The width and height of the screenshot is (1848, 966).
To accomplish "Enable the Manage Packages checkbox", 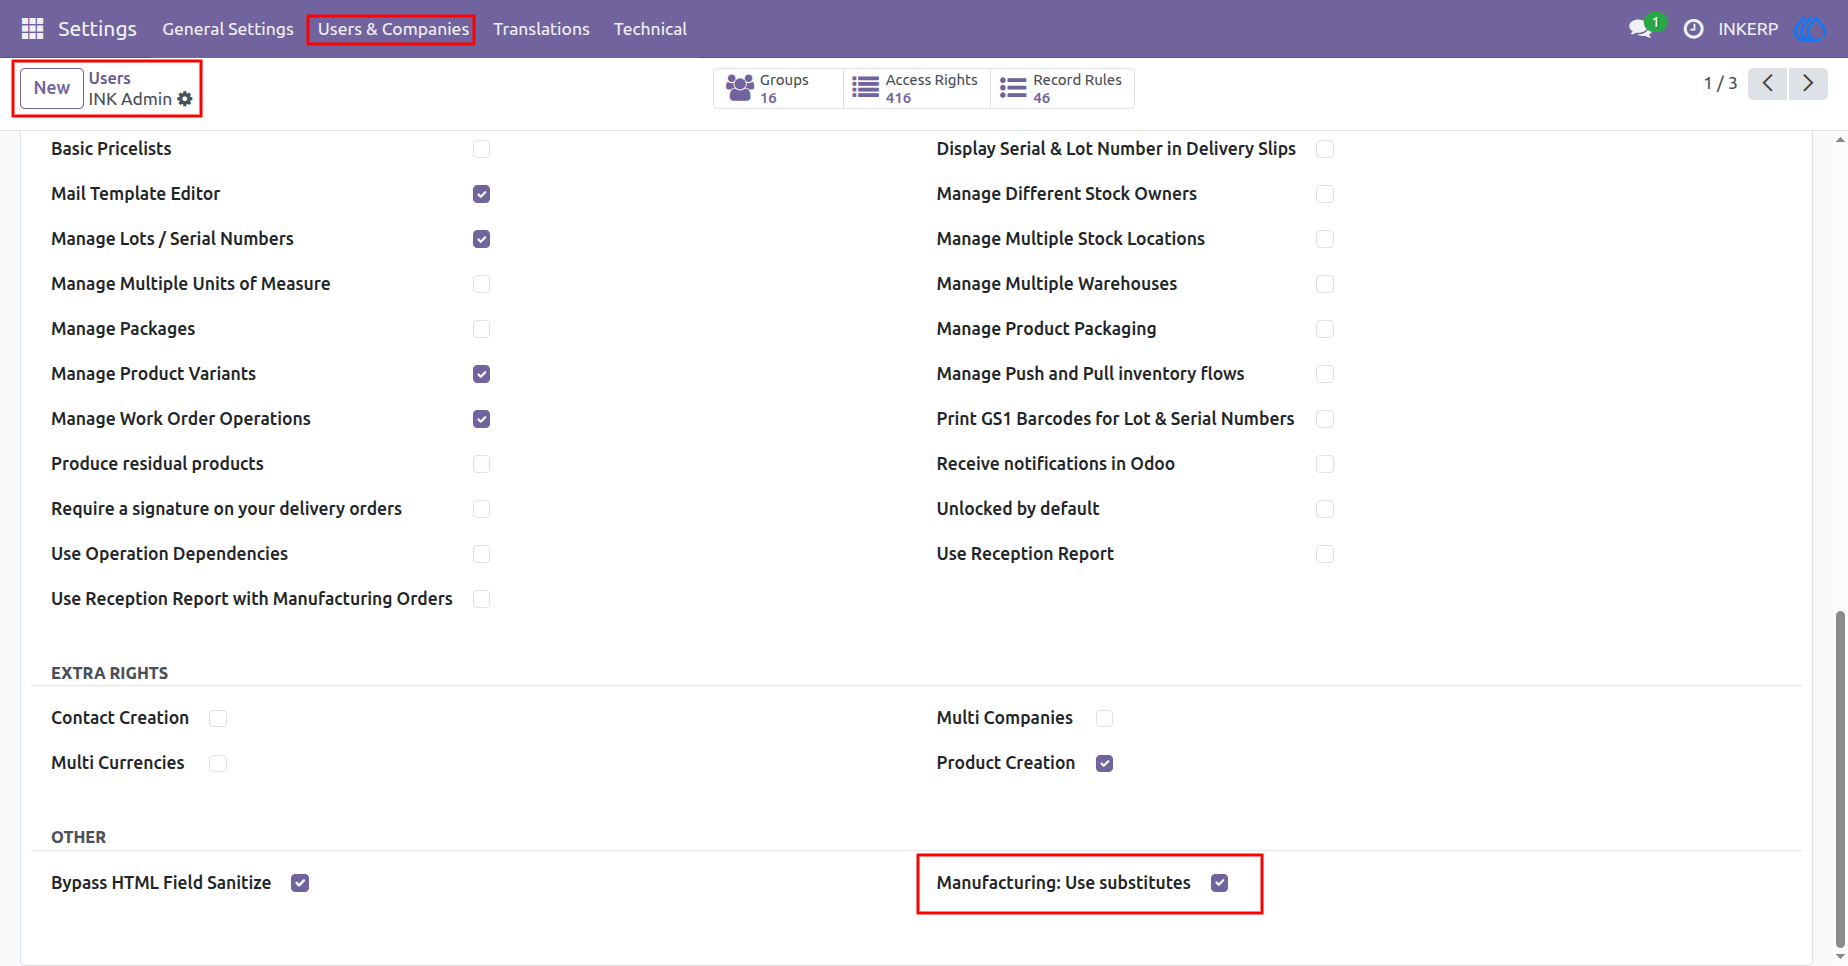I will (482, 329).
